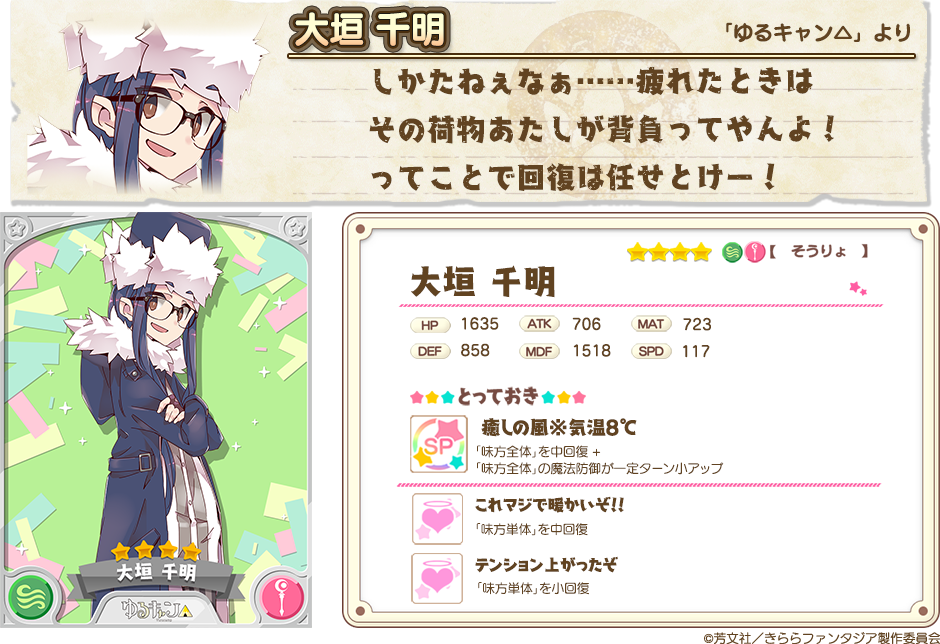Click the full-body character card illustration
940x644 pixels.
point(156,419)
